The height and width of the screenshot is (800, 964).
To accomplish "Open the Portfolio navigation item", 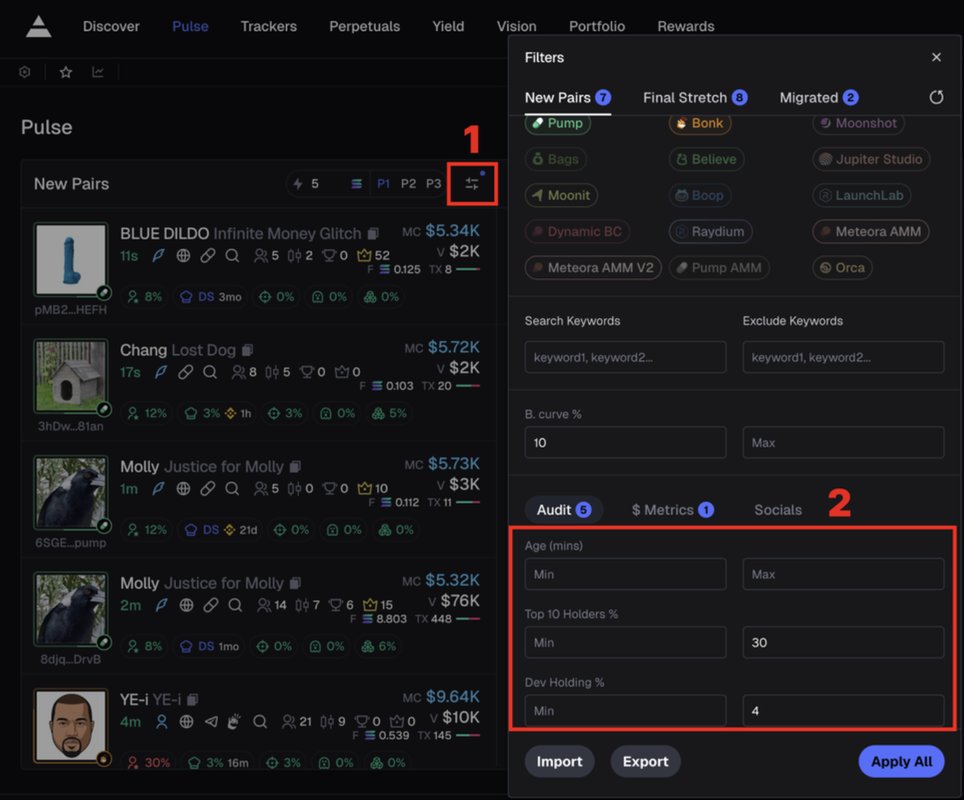I will coord(597,26).
